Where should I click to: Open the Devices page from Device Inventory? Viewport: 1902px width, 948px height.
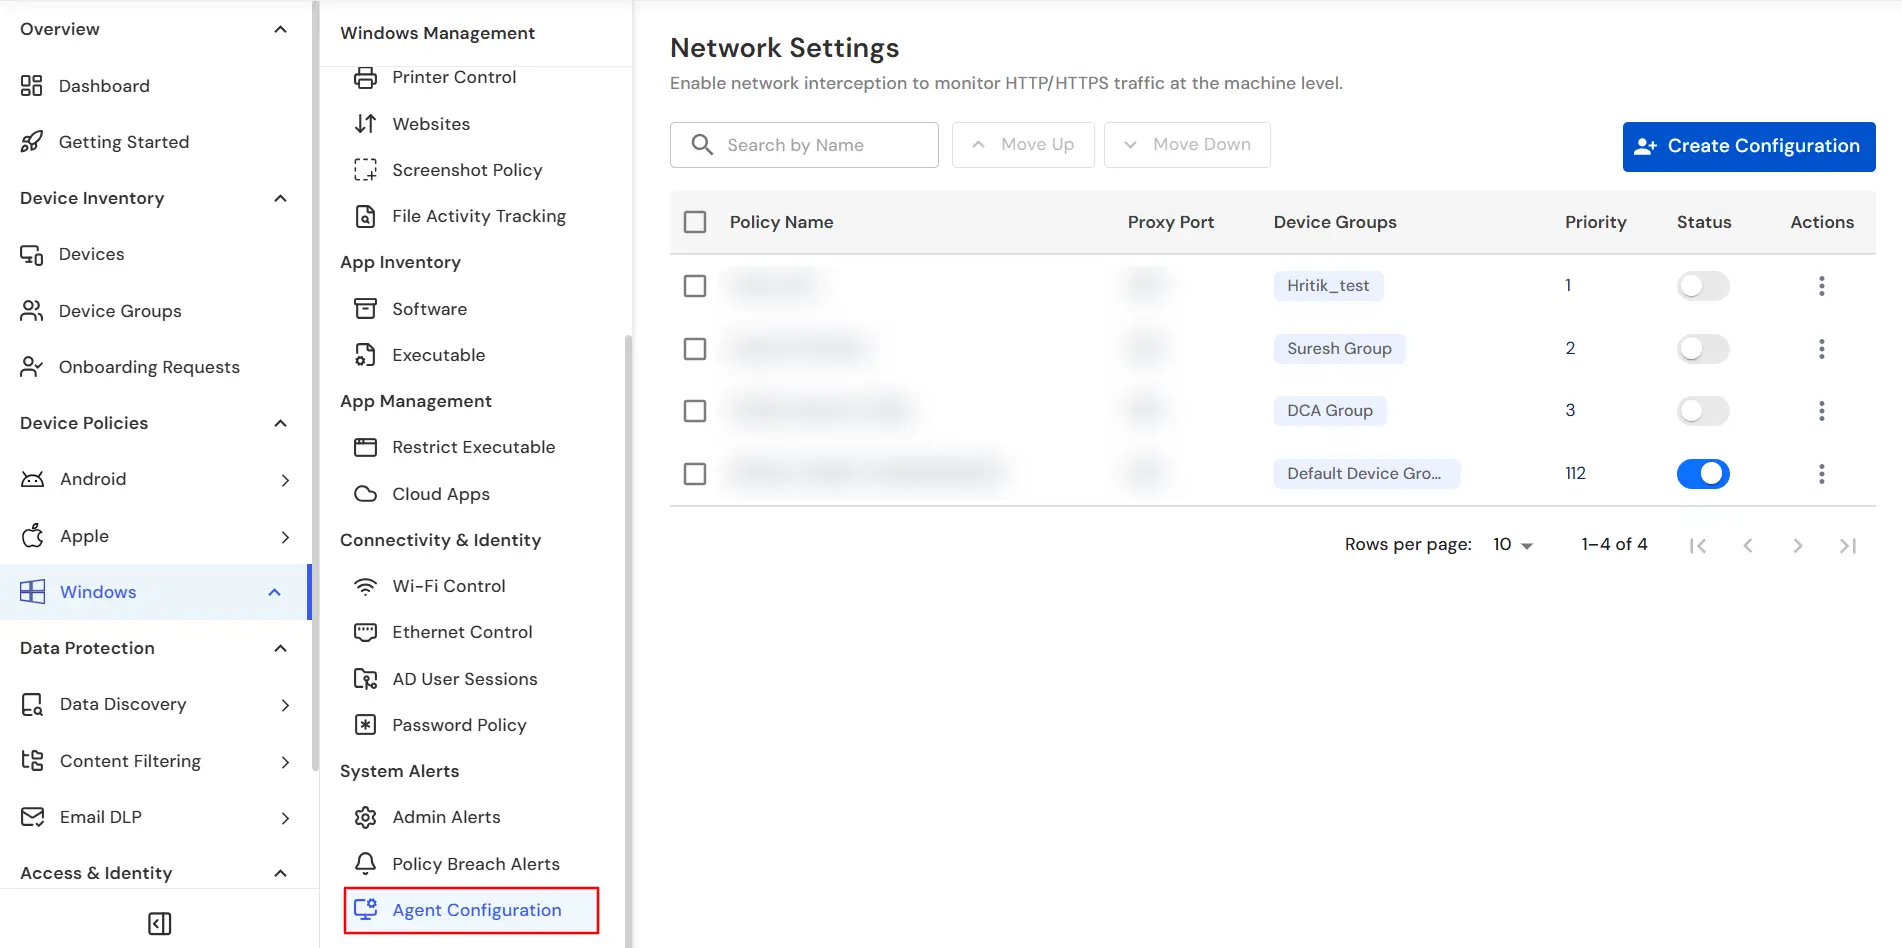pyautogui.click(x=91, y=253)
